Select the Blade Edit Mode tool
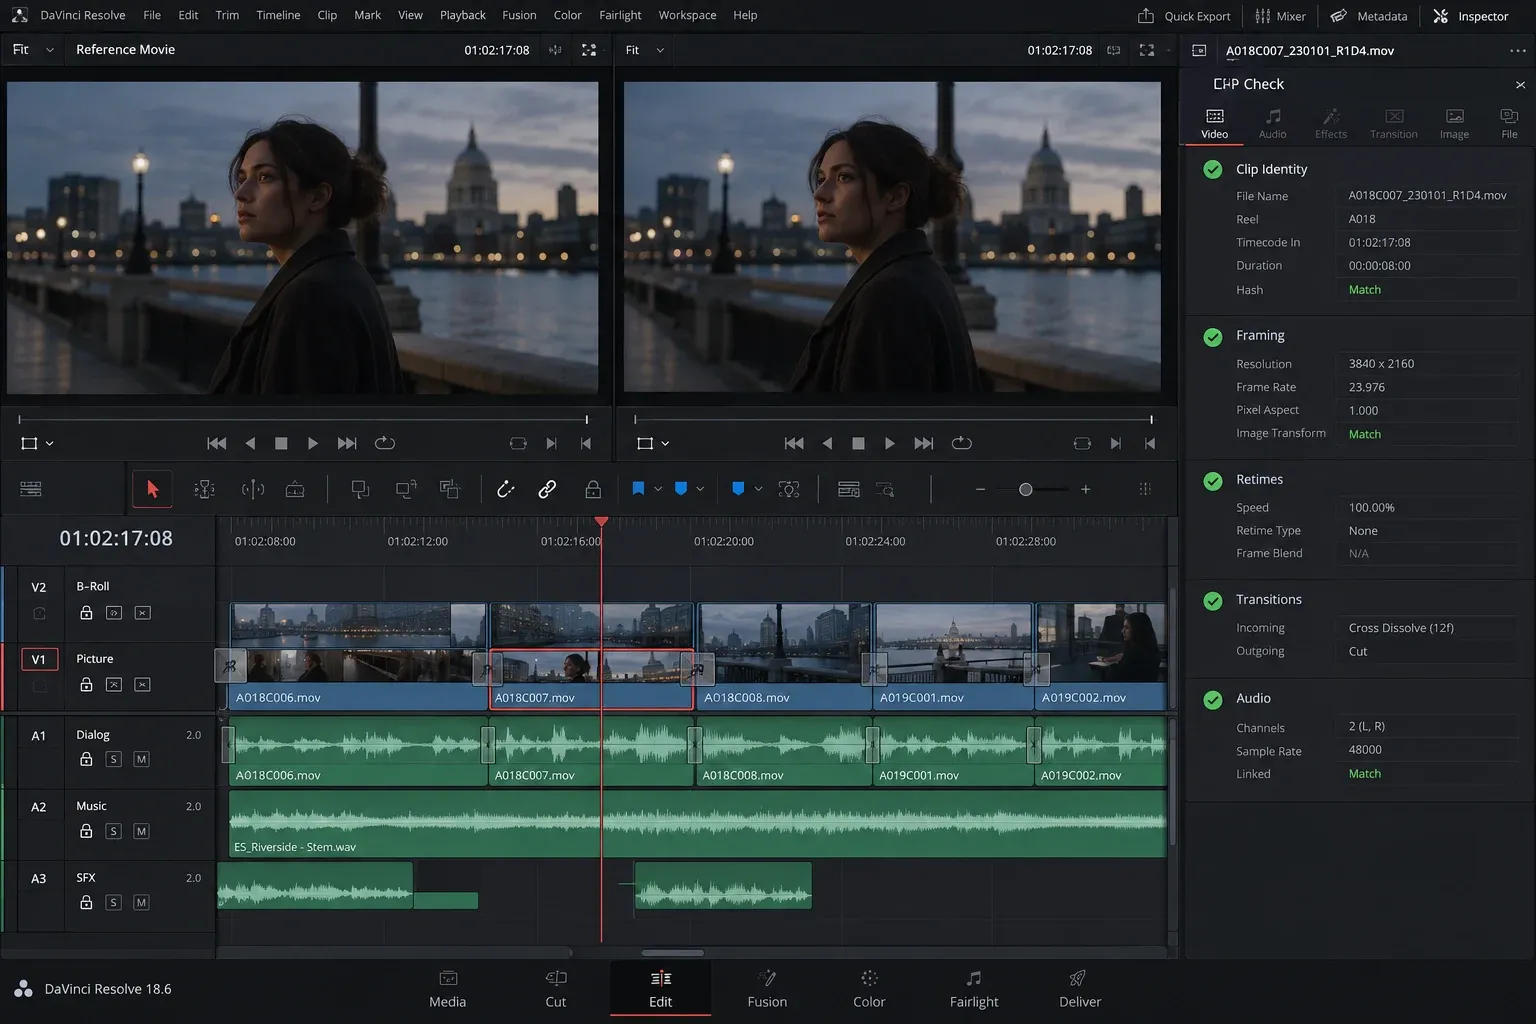This screenshot has height=1024, width=1536. coord(295,489)
